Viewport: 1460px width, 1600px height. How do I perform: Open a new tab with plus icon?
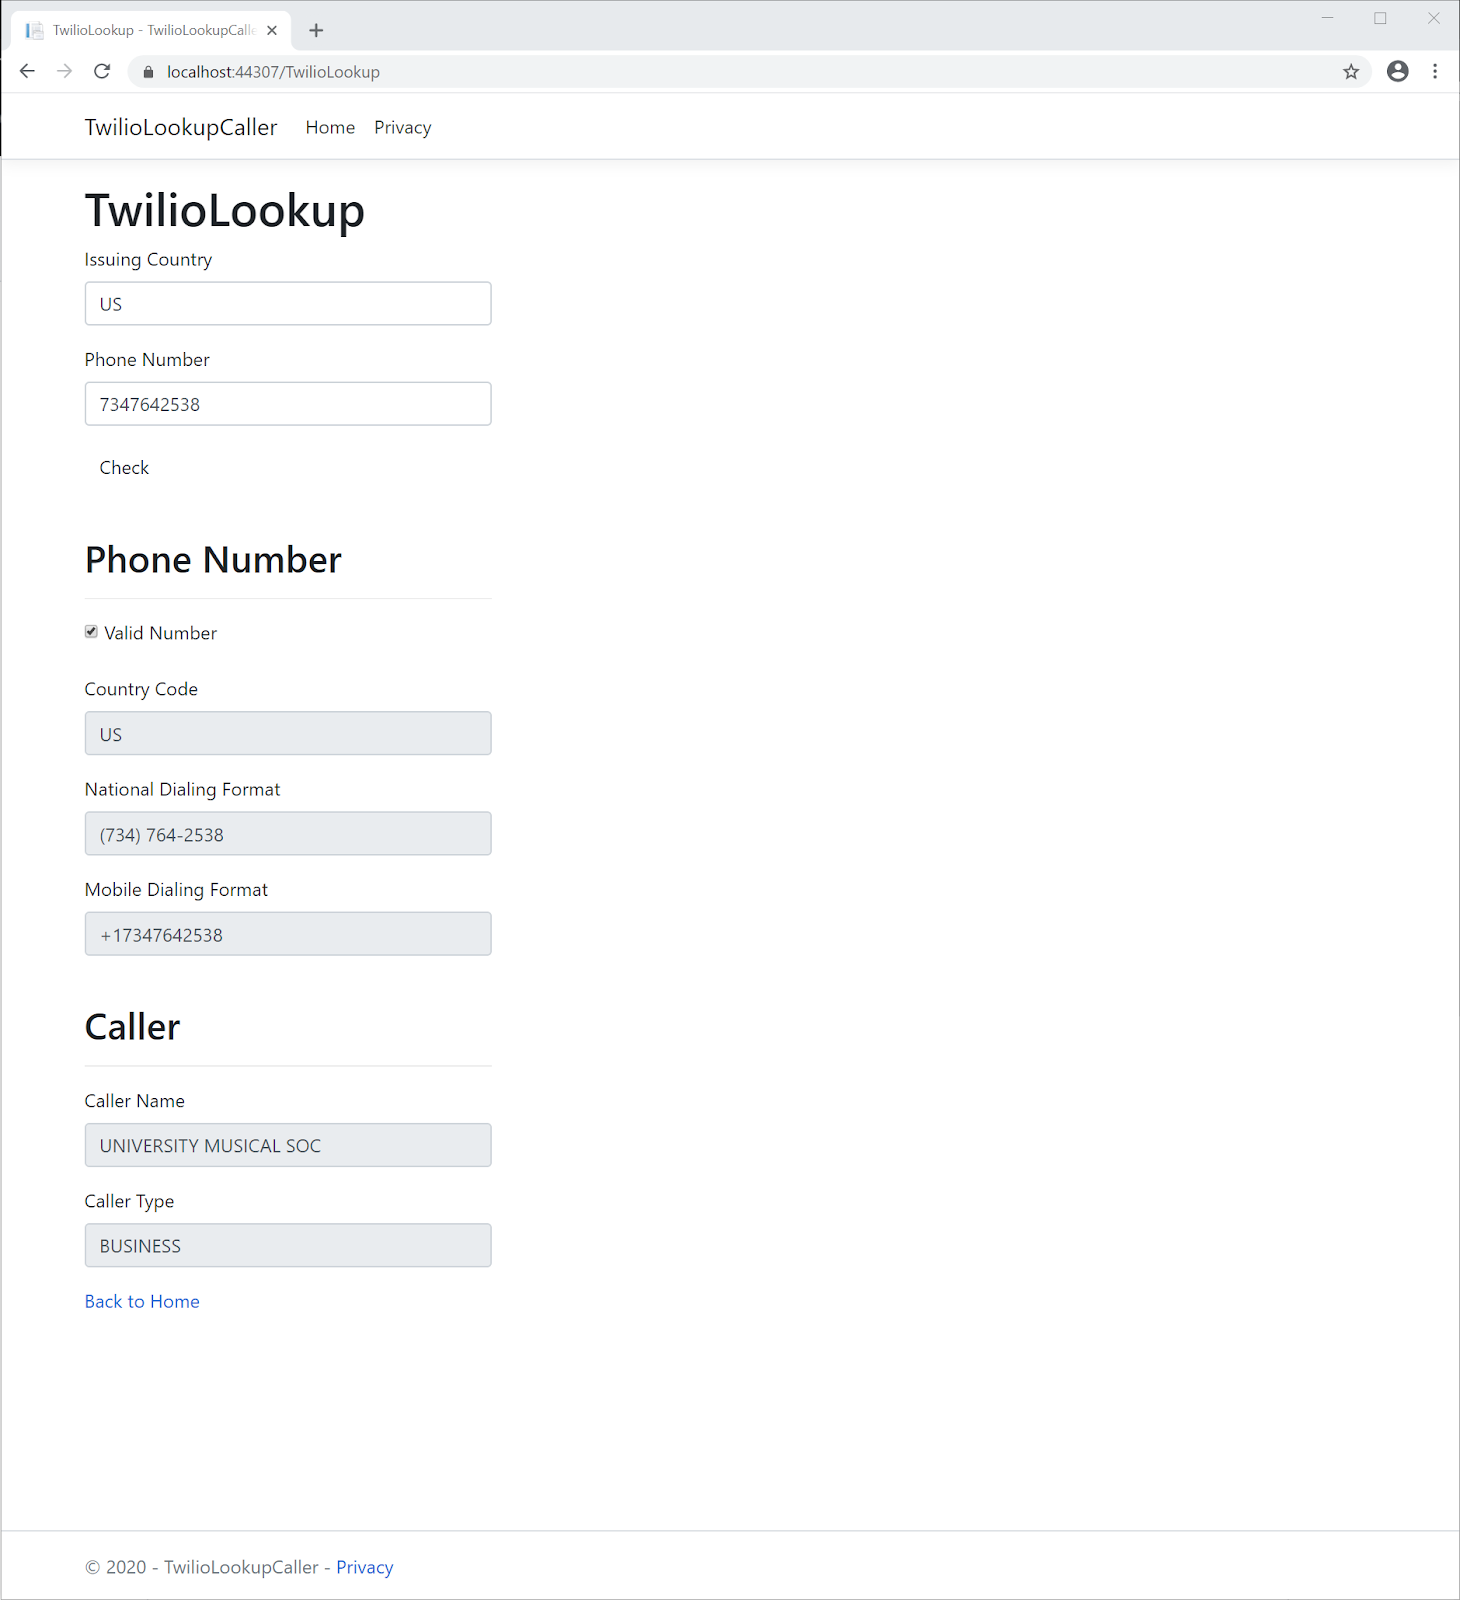(316, 30)
